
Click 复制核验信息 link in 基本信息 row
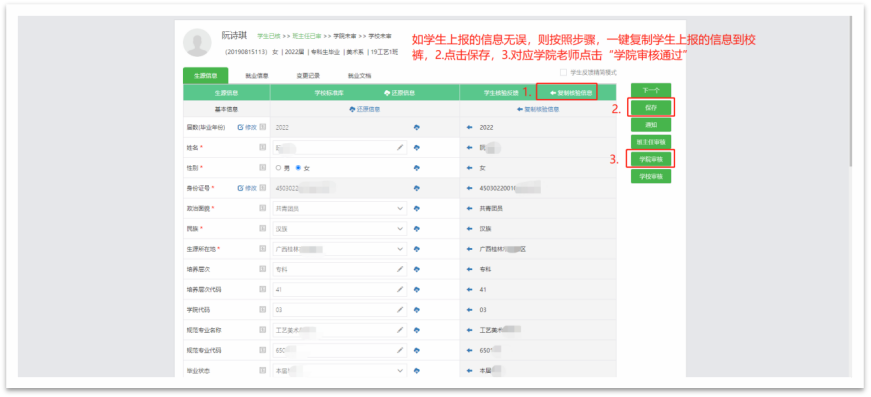(538, 109)
